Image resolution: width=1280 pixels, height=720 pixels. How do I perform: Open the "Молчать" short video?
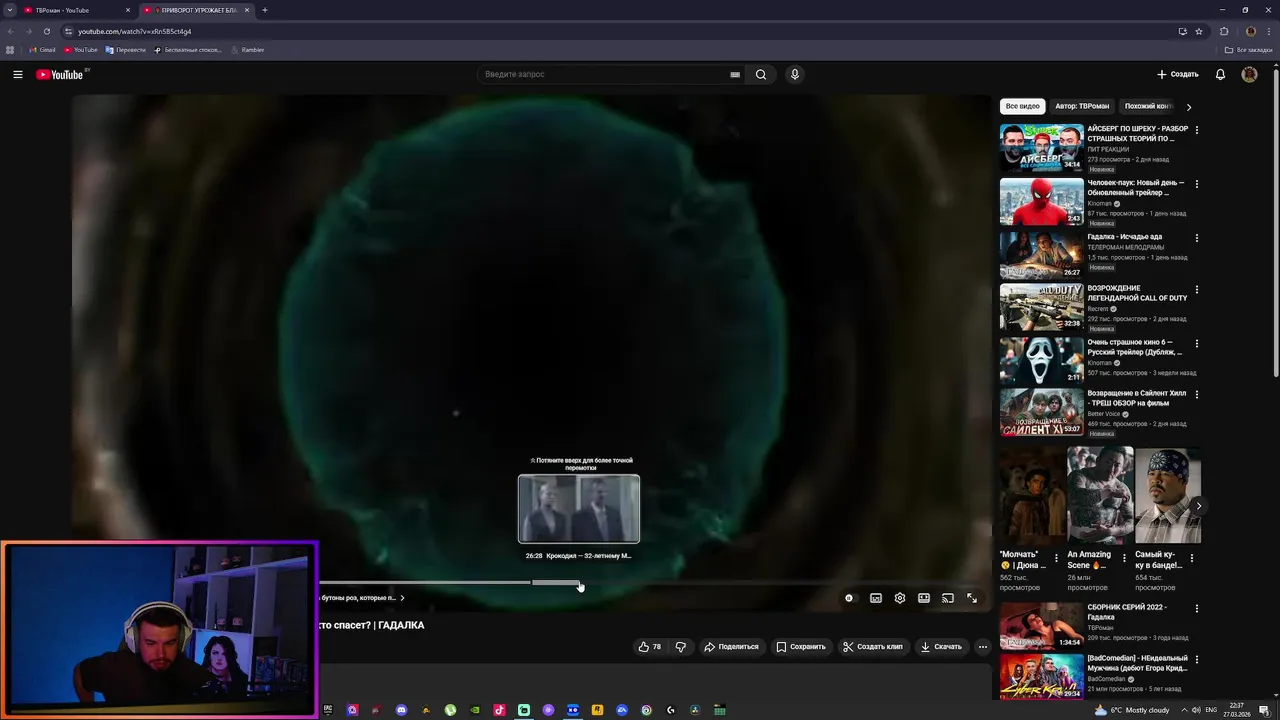click(1031, 495)
